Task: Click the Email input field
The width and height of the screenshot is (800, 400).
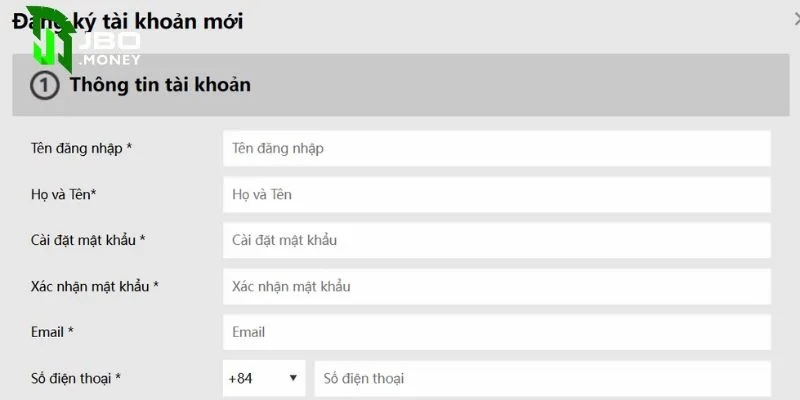Action: coord(496,332)
